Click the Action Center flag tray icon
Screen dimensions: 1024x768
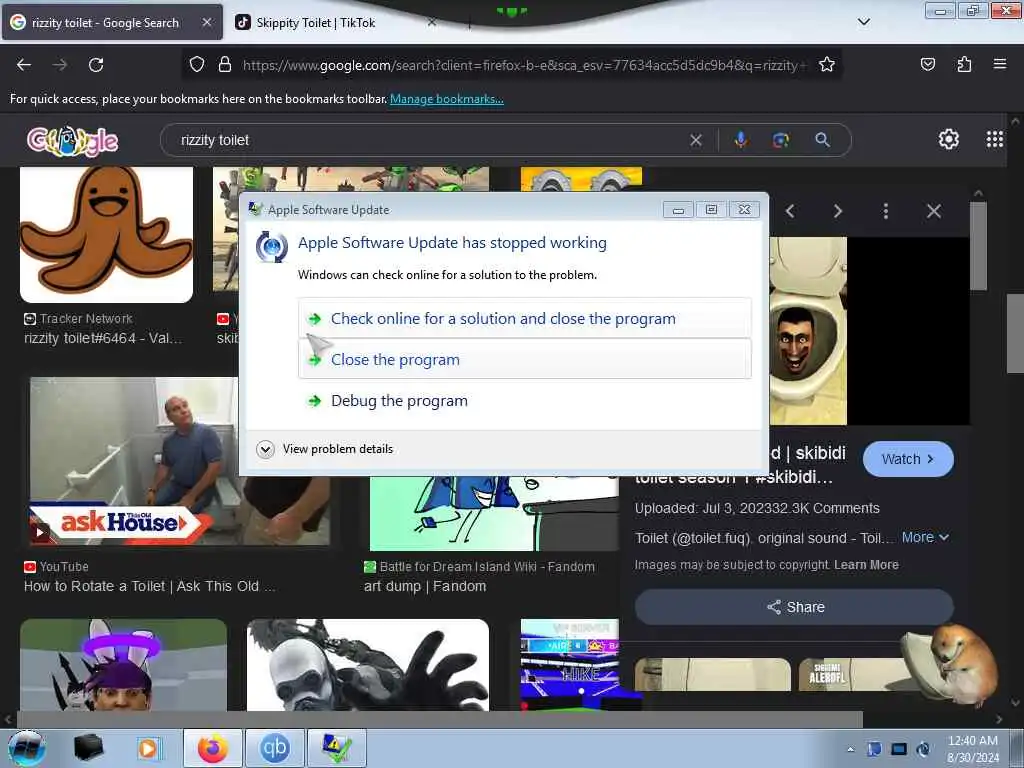tap(874, 749)
